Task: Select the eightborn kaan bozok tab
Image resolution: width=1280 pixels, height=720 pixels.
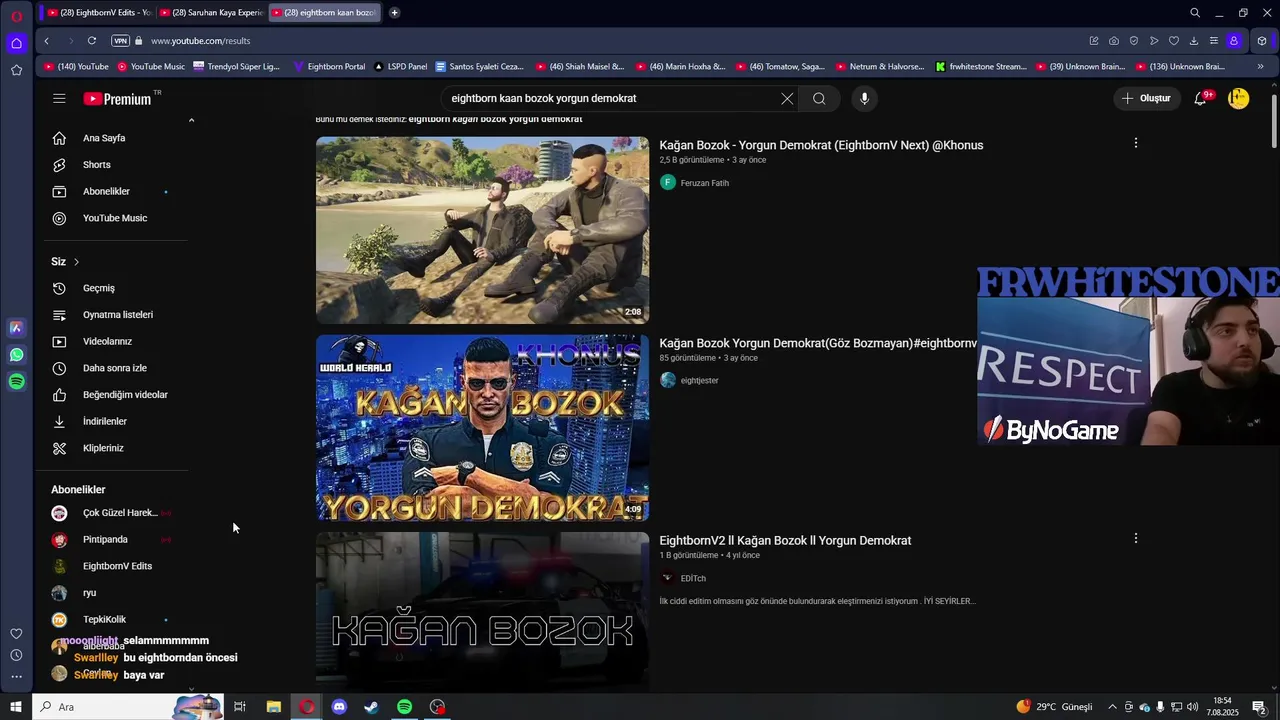Action: coord(324,13)
